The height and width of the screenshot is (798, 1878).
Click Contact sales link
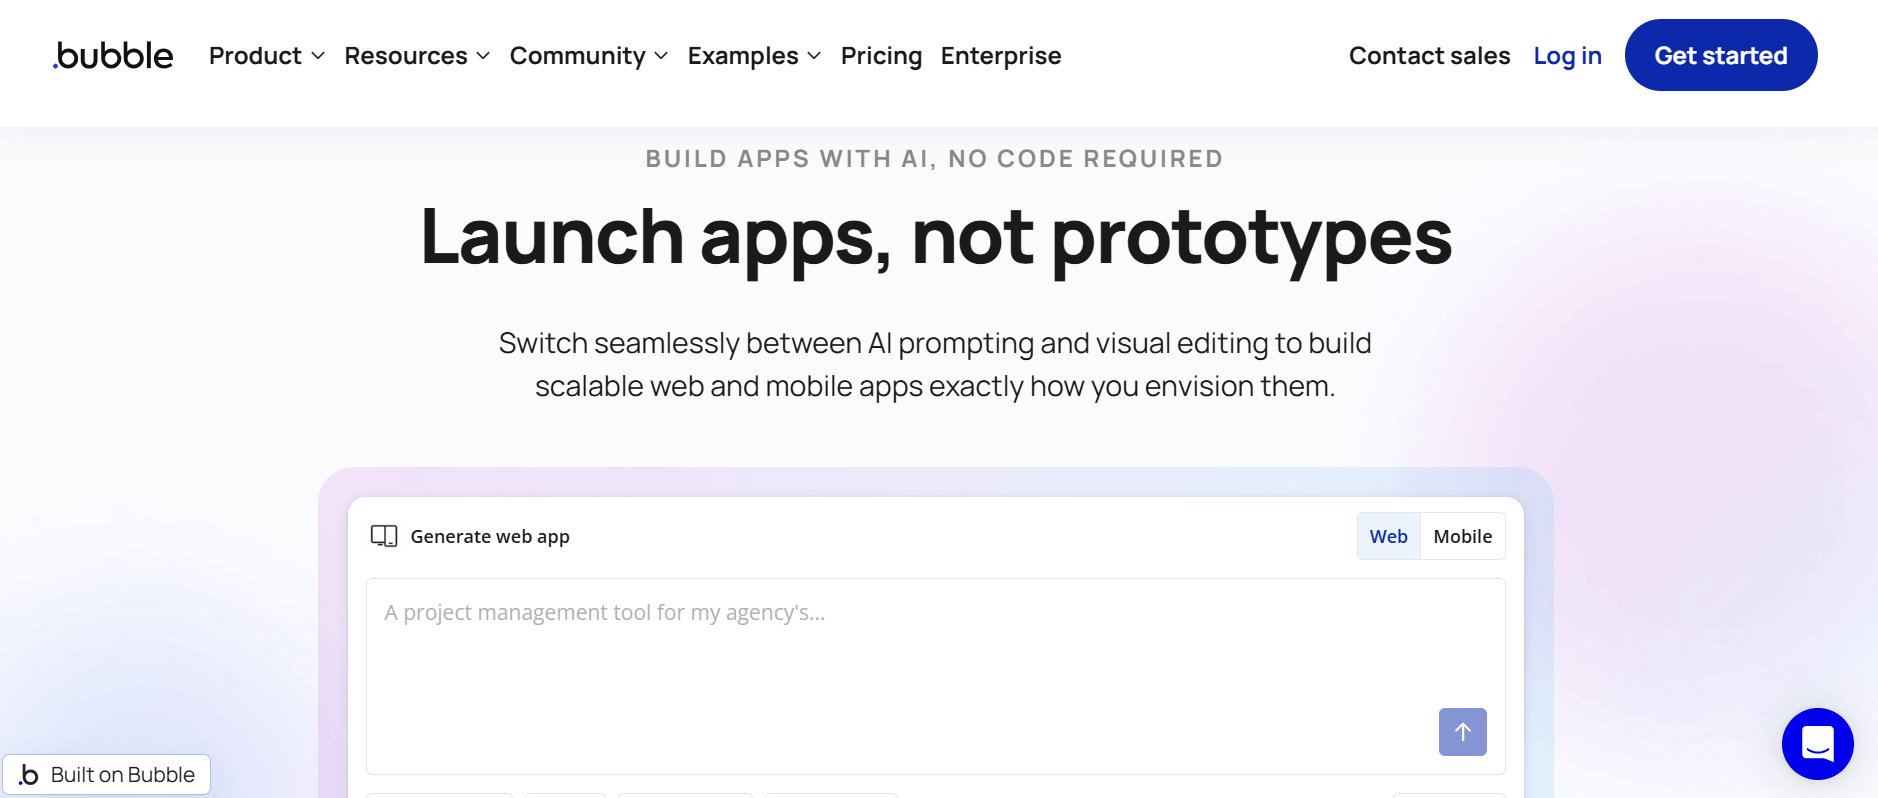(x=1429, y=56)
